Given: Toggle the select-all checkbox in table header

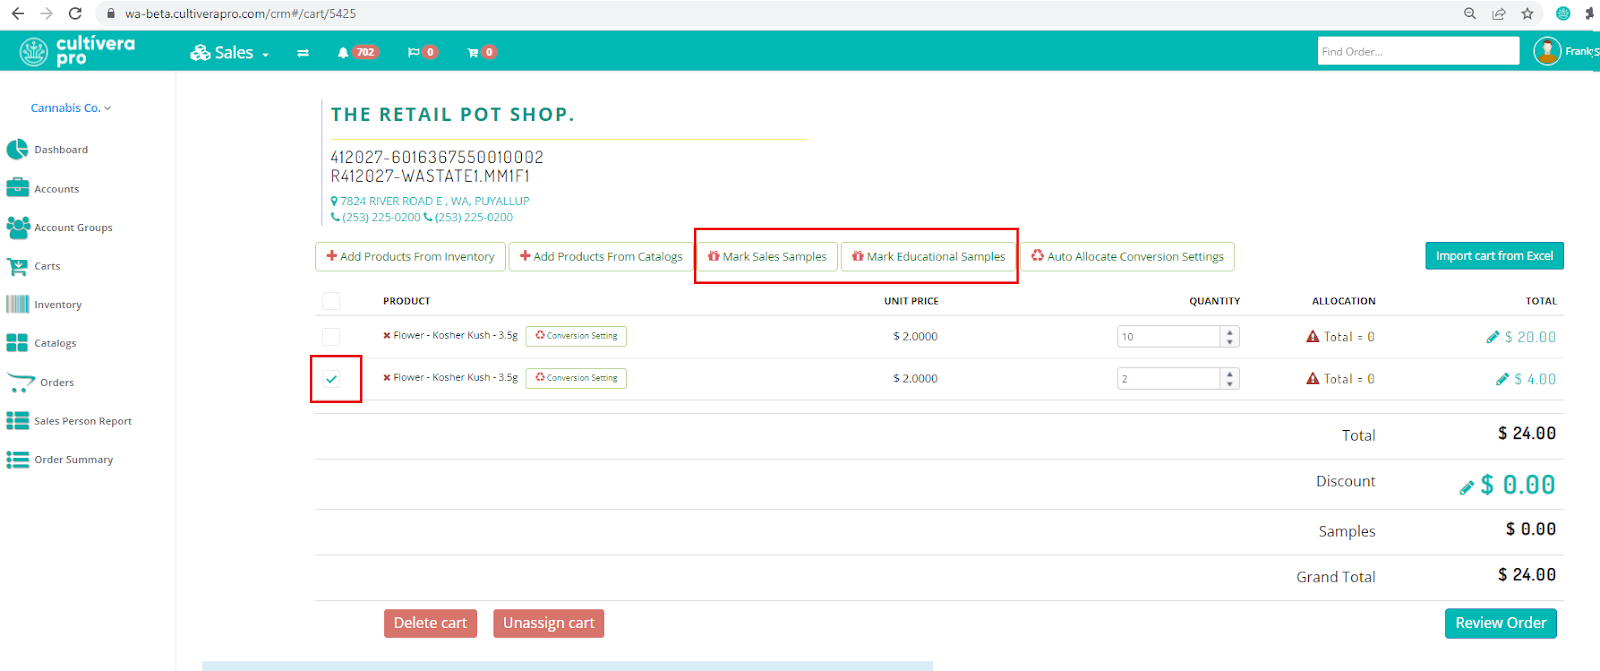Looking at the screenshot, I should pyautogui.click(x=332, y=301).
